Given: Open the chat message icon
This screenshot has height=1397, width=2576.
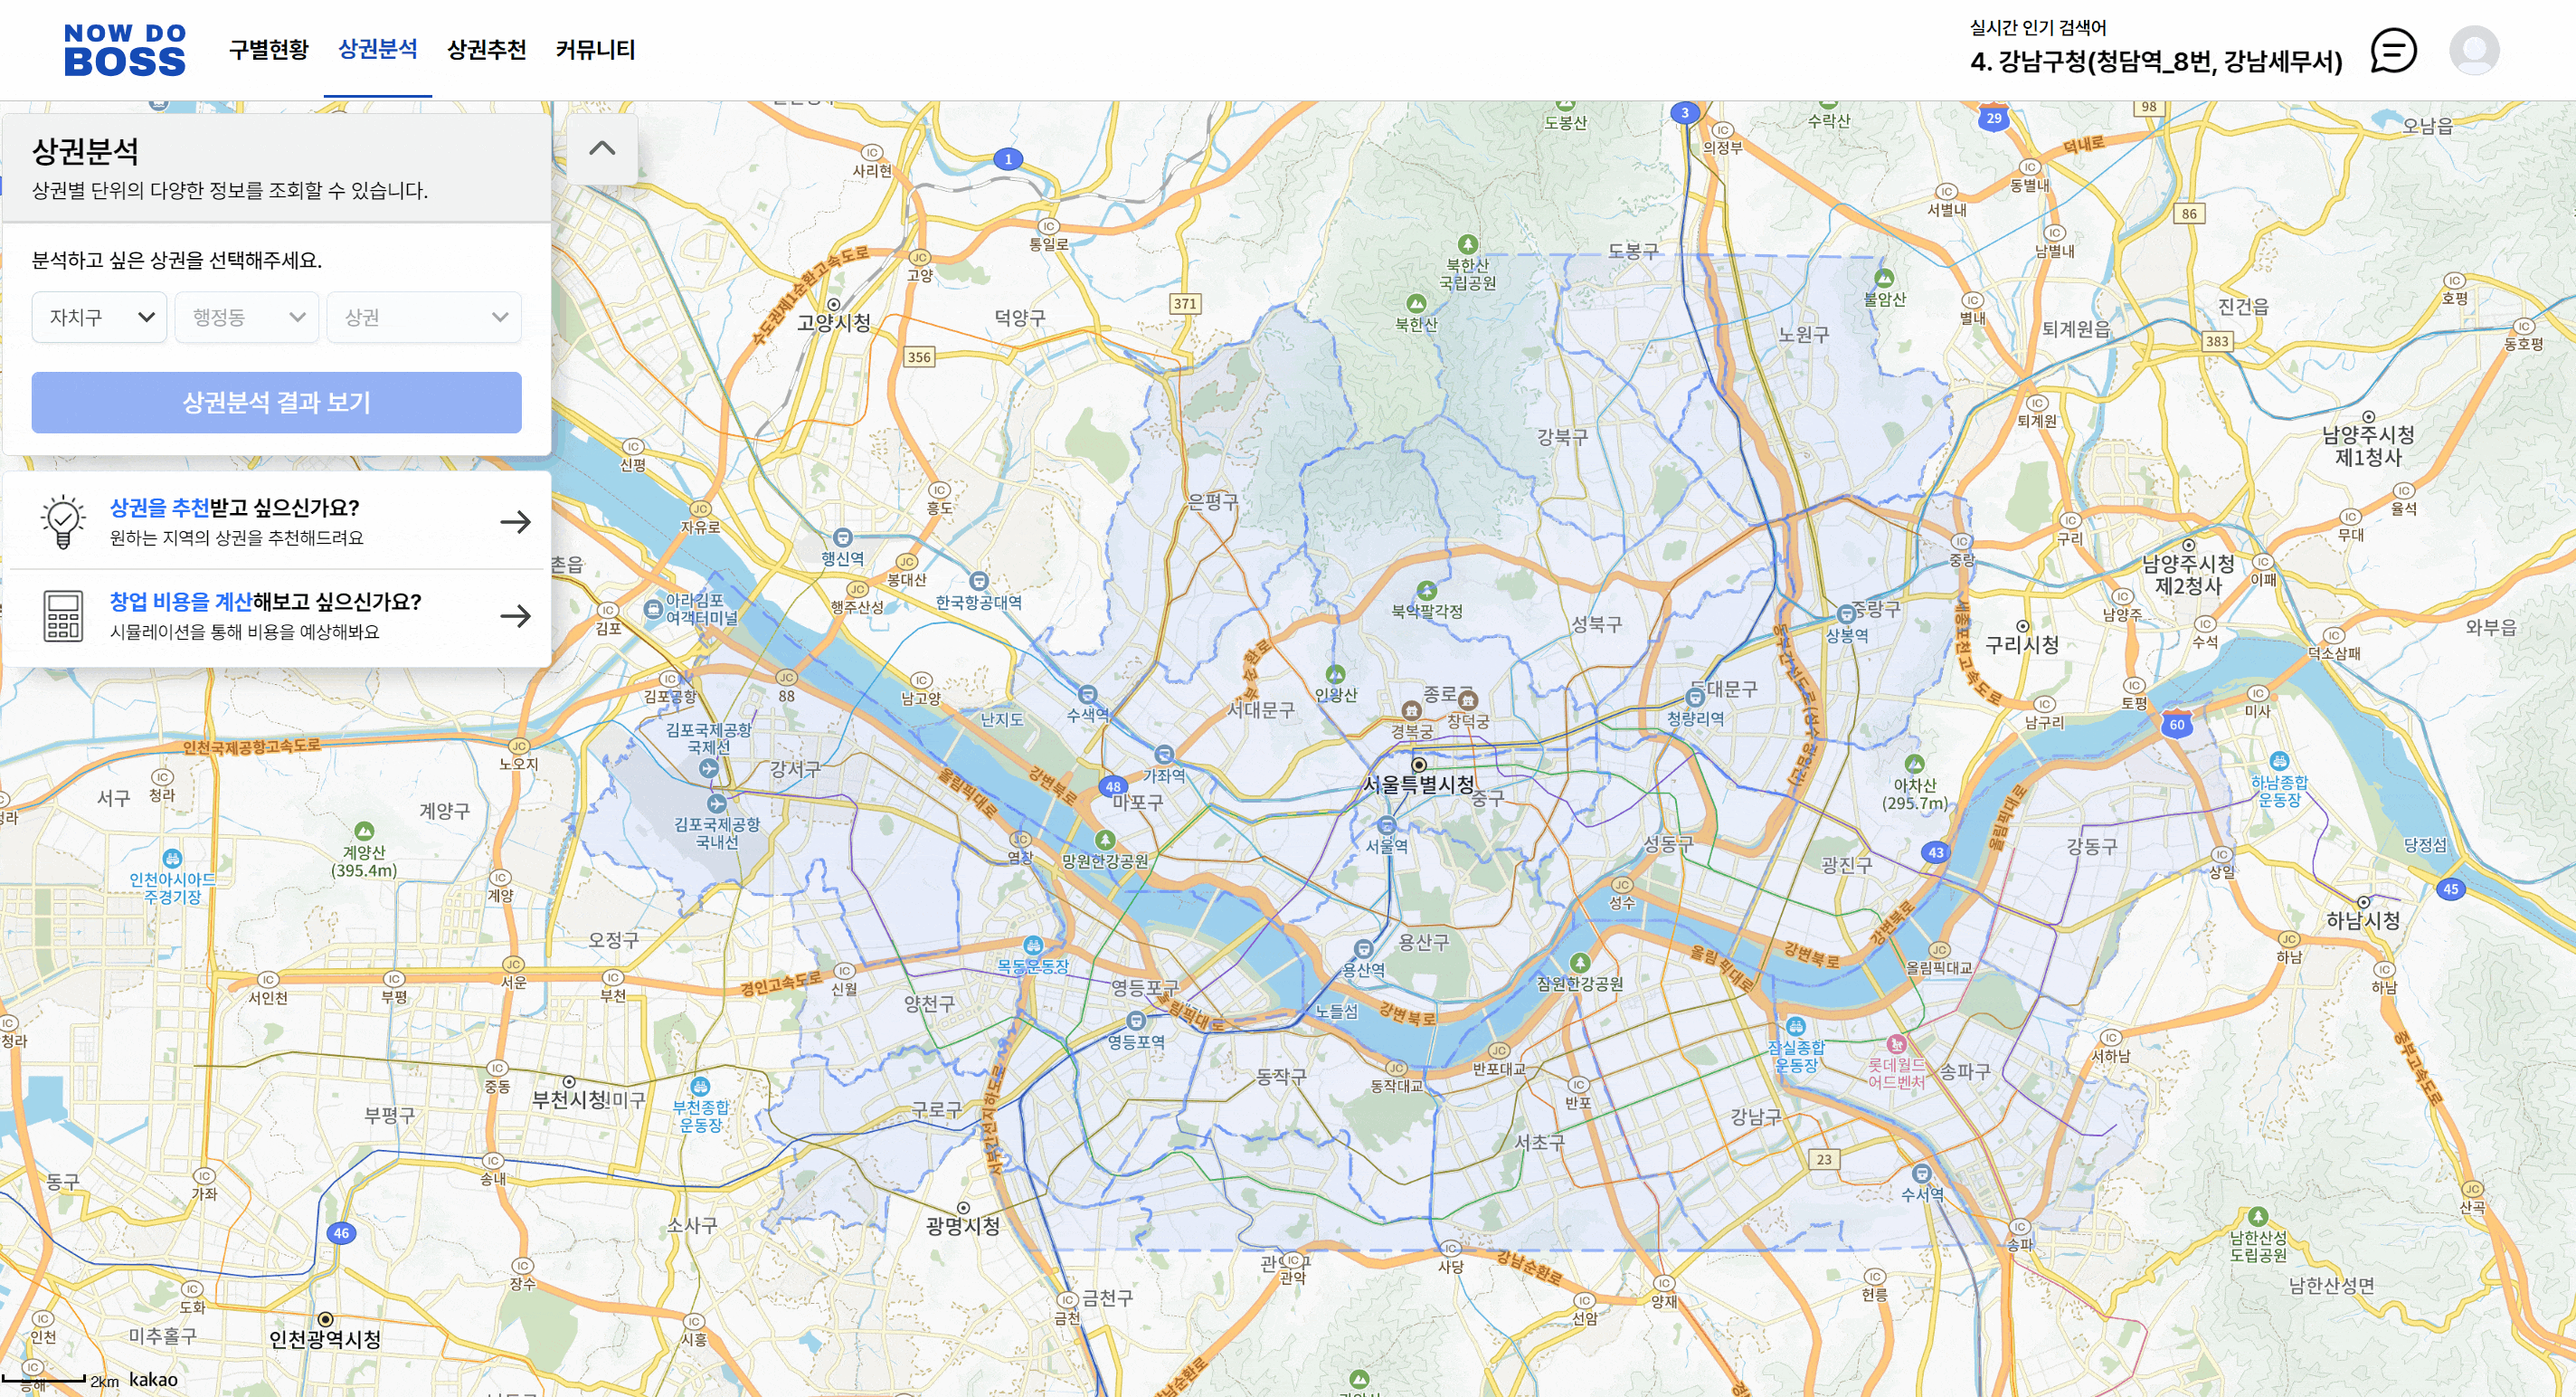Looking at the screenshot, I should (2393, 50).
